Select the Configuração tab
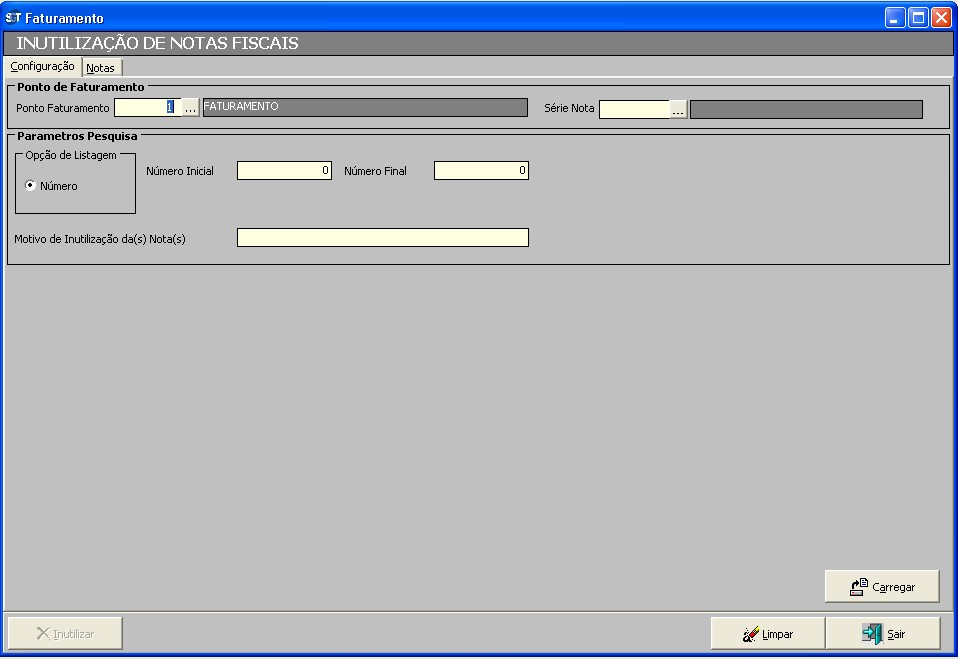The height and width of the screenshot is (659, 958). click(x=42, y=66)
